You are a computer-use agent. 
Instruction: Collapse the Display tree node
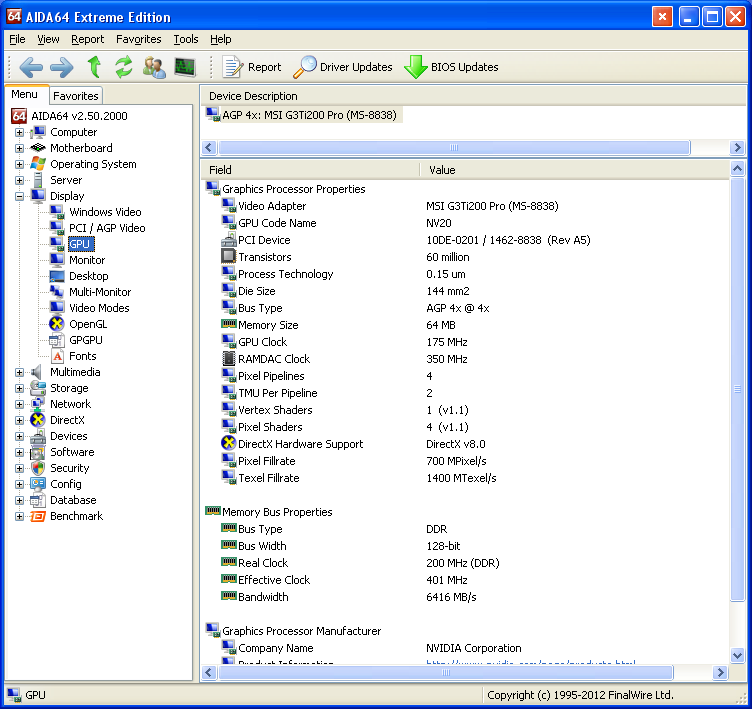(19, 196)
